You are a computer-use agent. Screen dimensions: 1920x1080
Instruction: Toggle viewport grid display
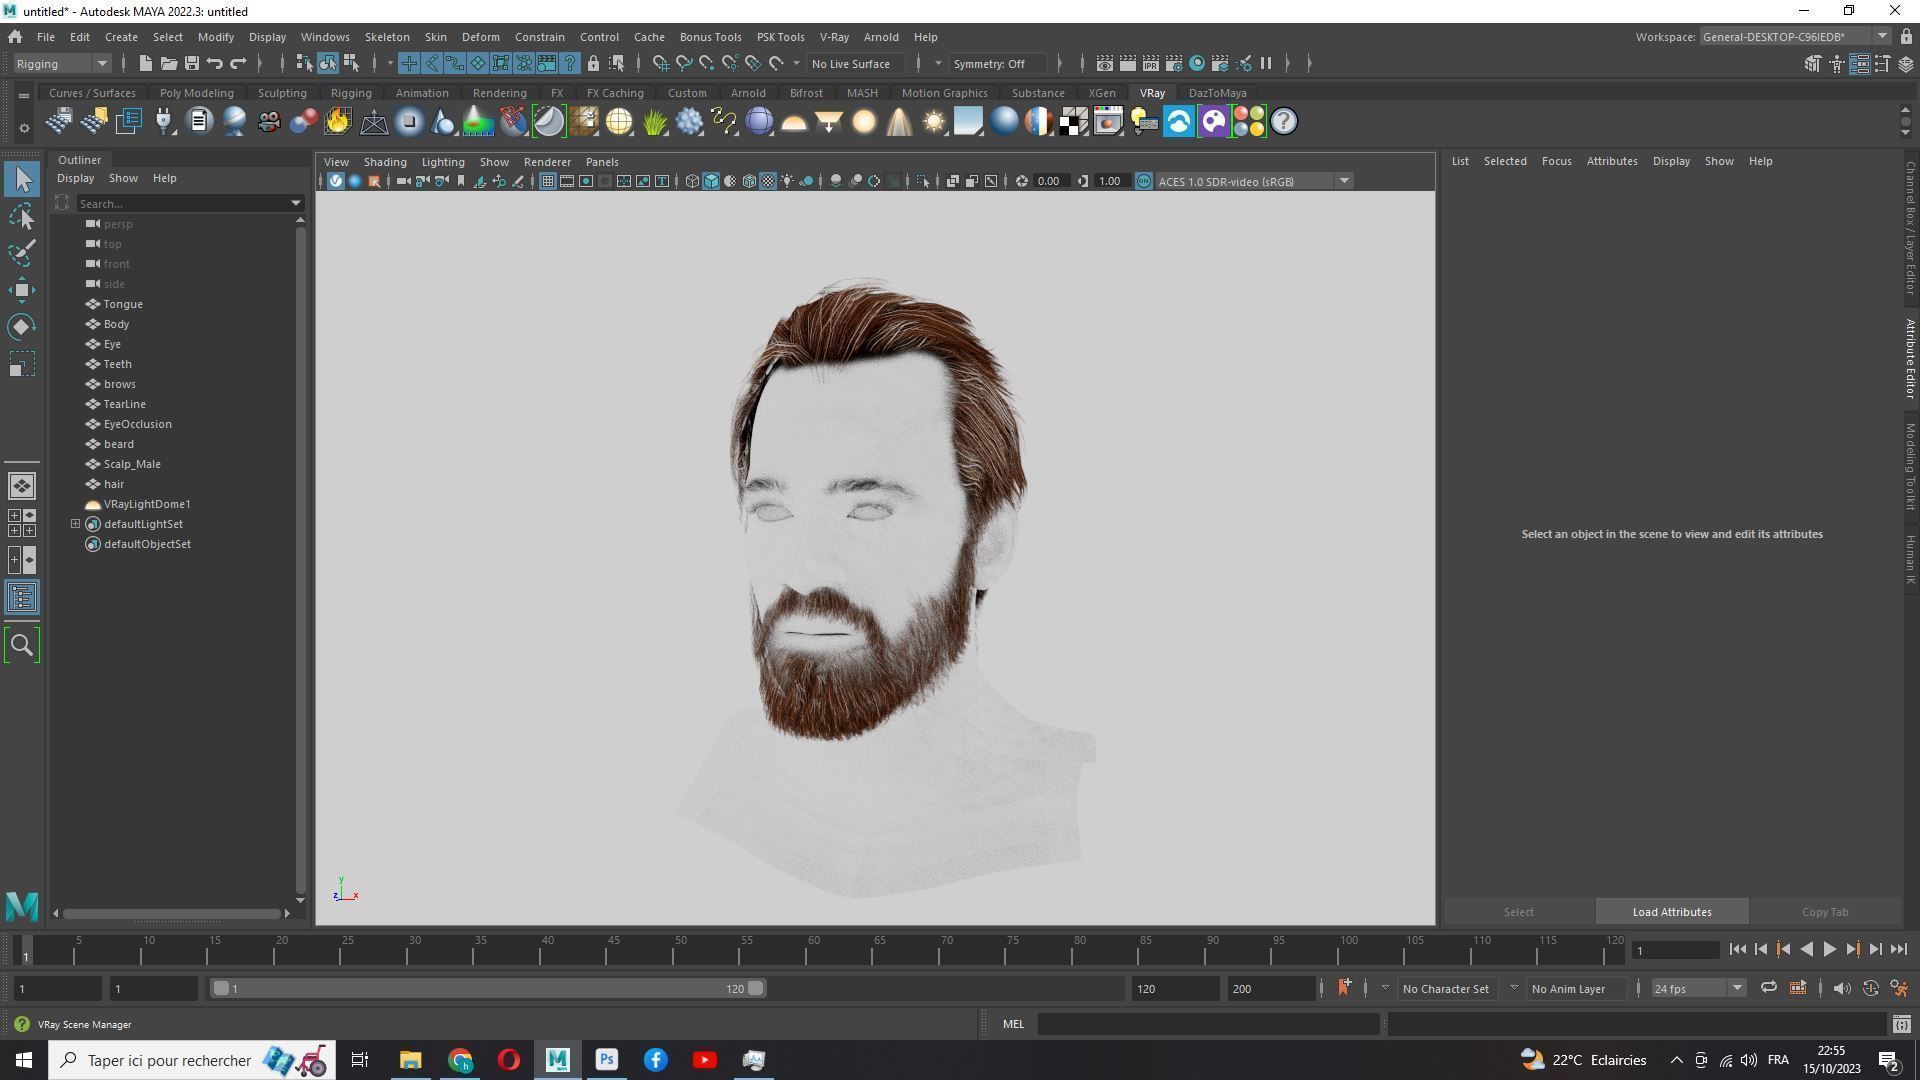(548, 182)
